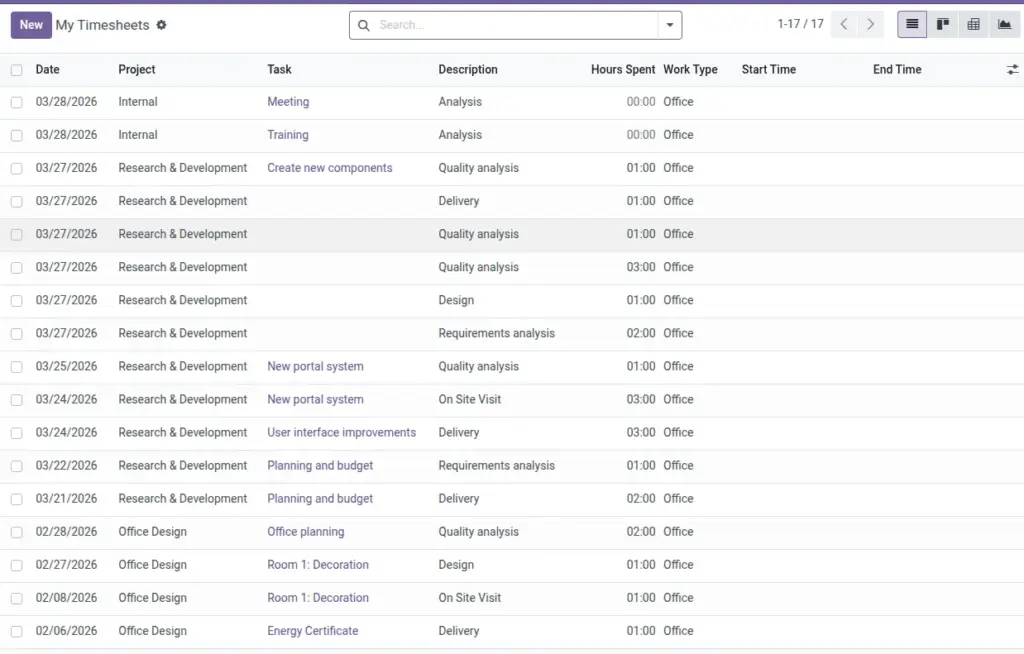Switch to kanban view
Screen dimensions: 1024x654
[x=942, y=25]
